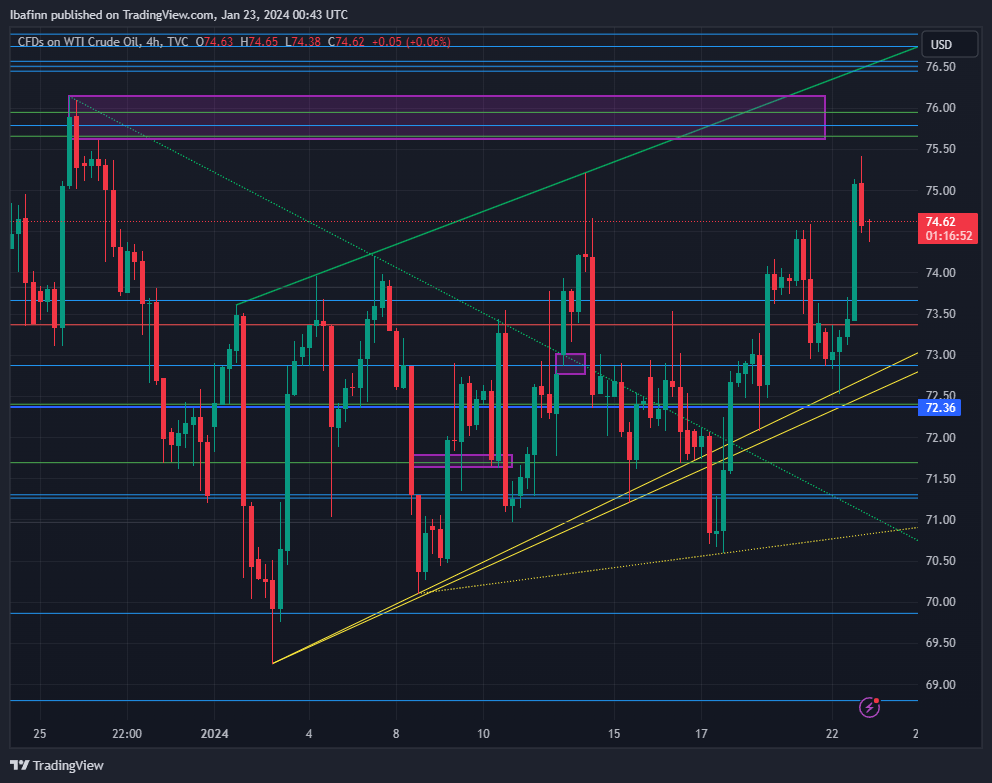Click the 69.00 price scale label
This screenshot has height=783, width=992.
tap(940, 685)
